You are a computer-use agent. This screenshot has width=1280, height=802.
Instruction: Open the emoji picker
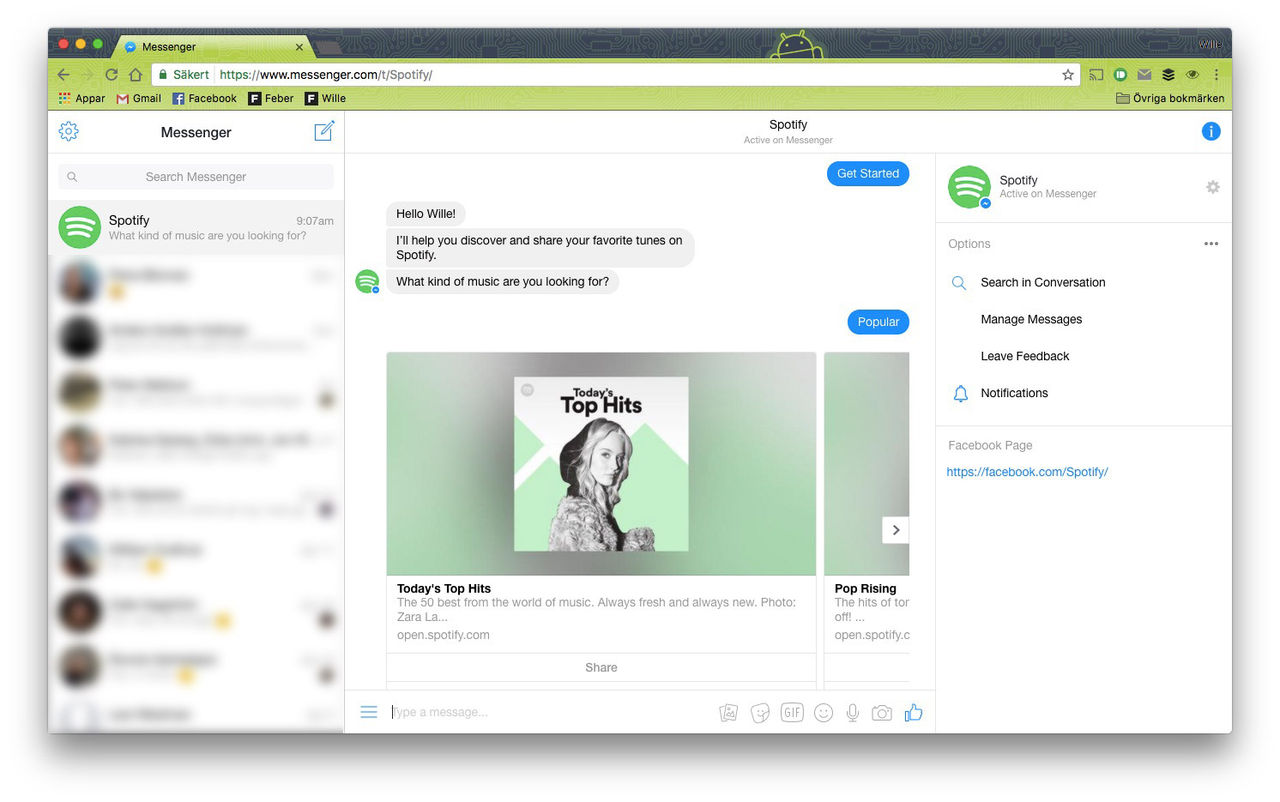[823, 713]
